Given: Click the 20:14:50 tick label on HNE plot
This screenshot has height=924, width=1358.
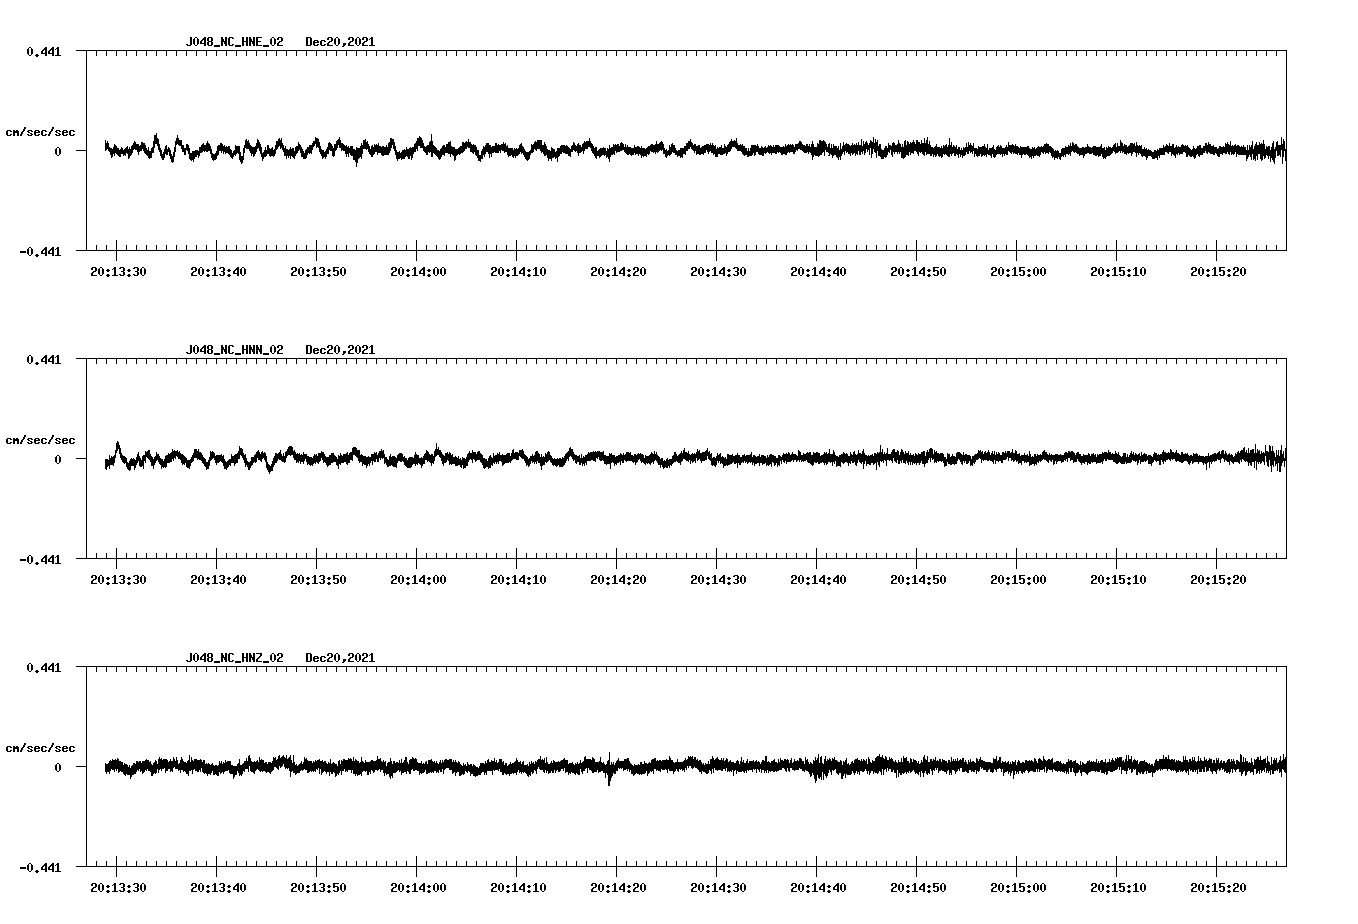Looking at the screenshot, I should coord(918,272).
